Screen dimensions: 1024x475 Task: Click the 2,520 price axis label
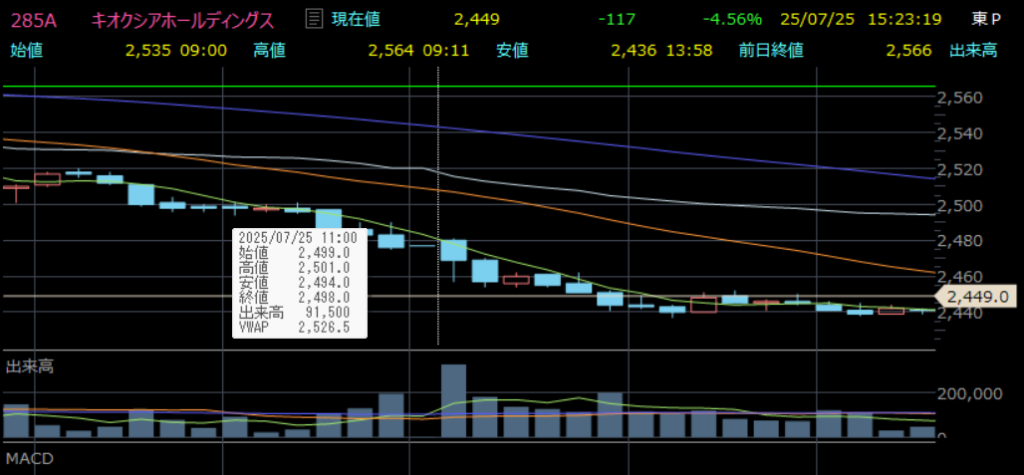click(959, 170)
